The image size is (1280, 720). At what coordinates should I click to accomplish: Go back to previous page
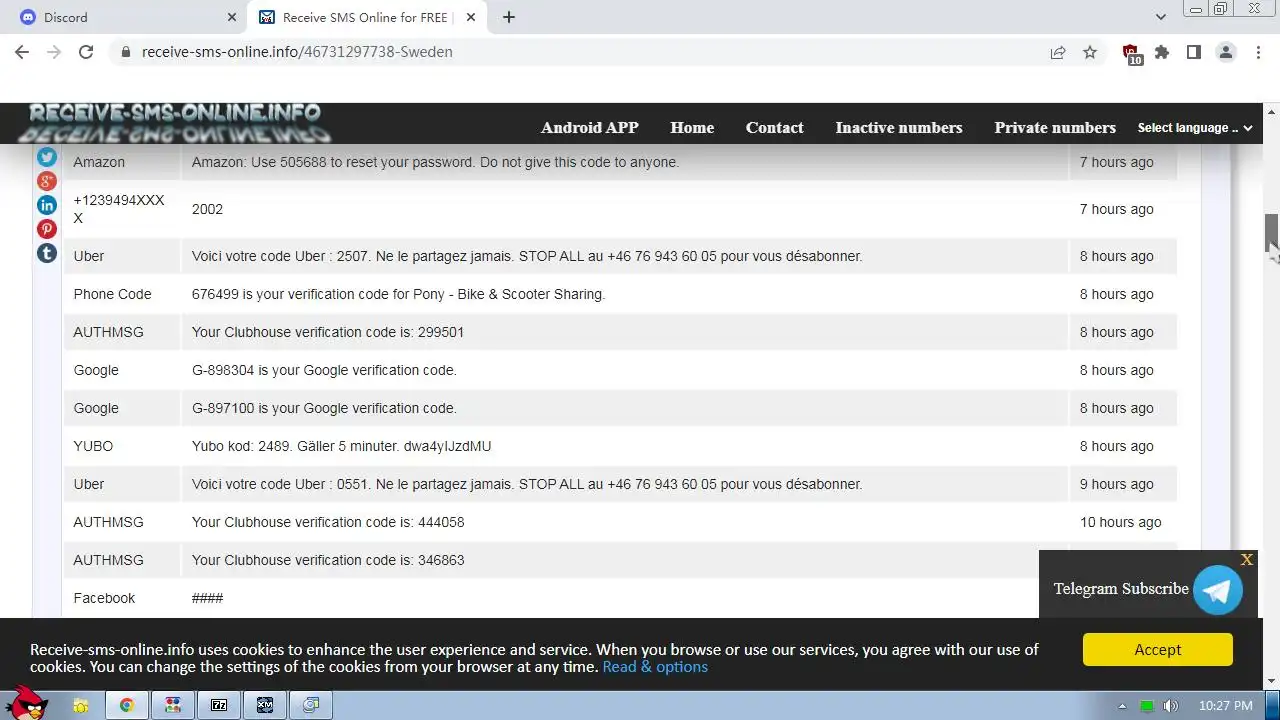click(22, 52)
